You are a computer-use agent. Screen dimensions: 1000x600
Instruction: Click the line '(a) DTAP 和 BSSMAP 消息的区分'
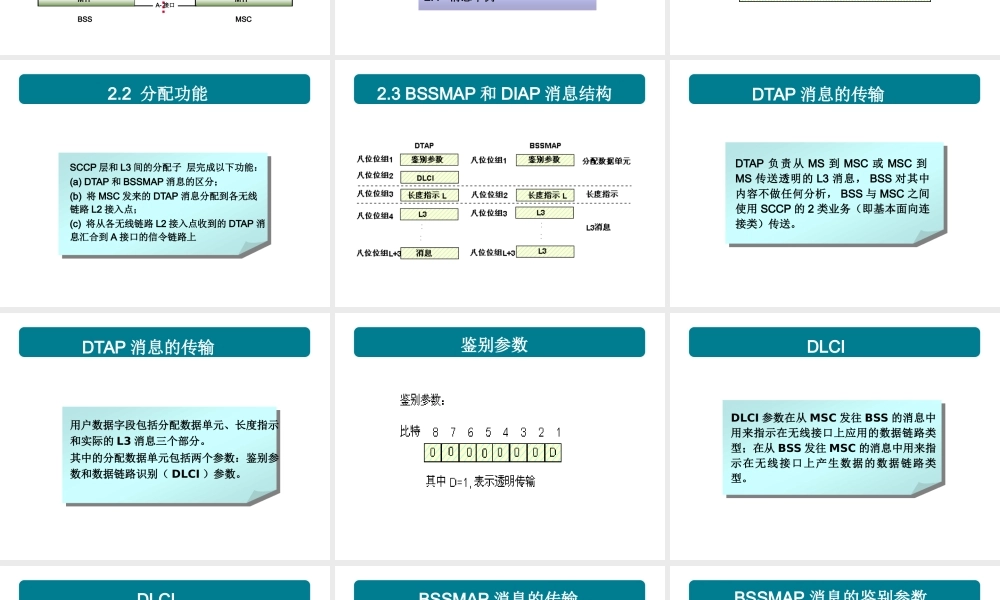[143, 182]
